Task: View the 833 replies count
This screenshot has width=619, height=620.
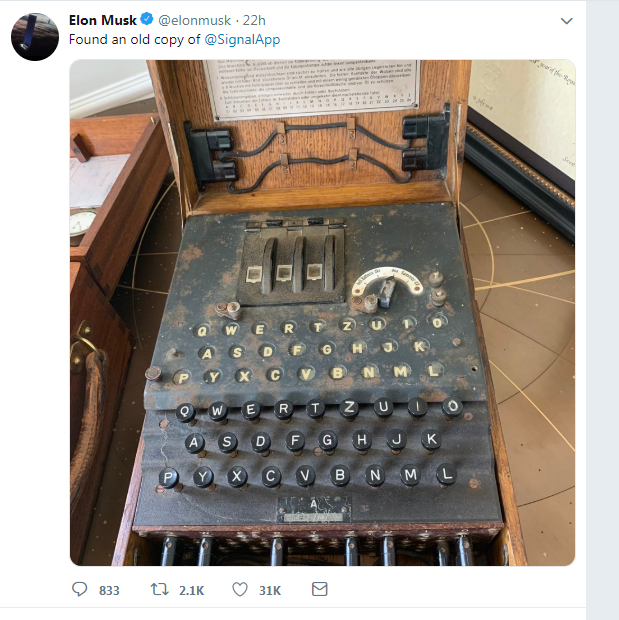Action: coord(109,590)
